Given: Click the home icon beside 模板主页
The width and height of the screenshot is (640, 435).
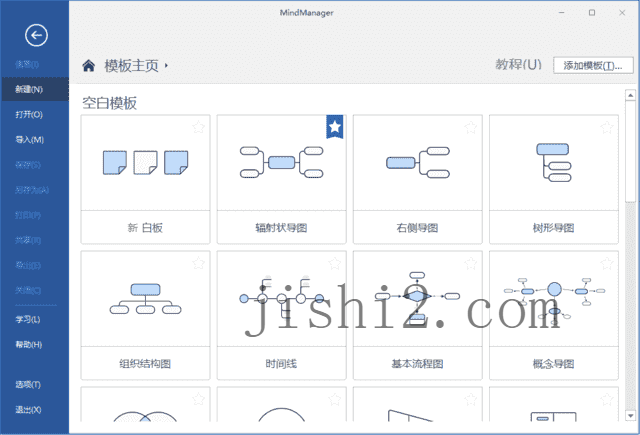Looking at the screenshot, I should (89, 65).
